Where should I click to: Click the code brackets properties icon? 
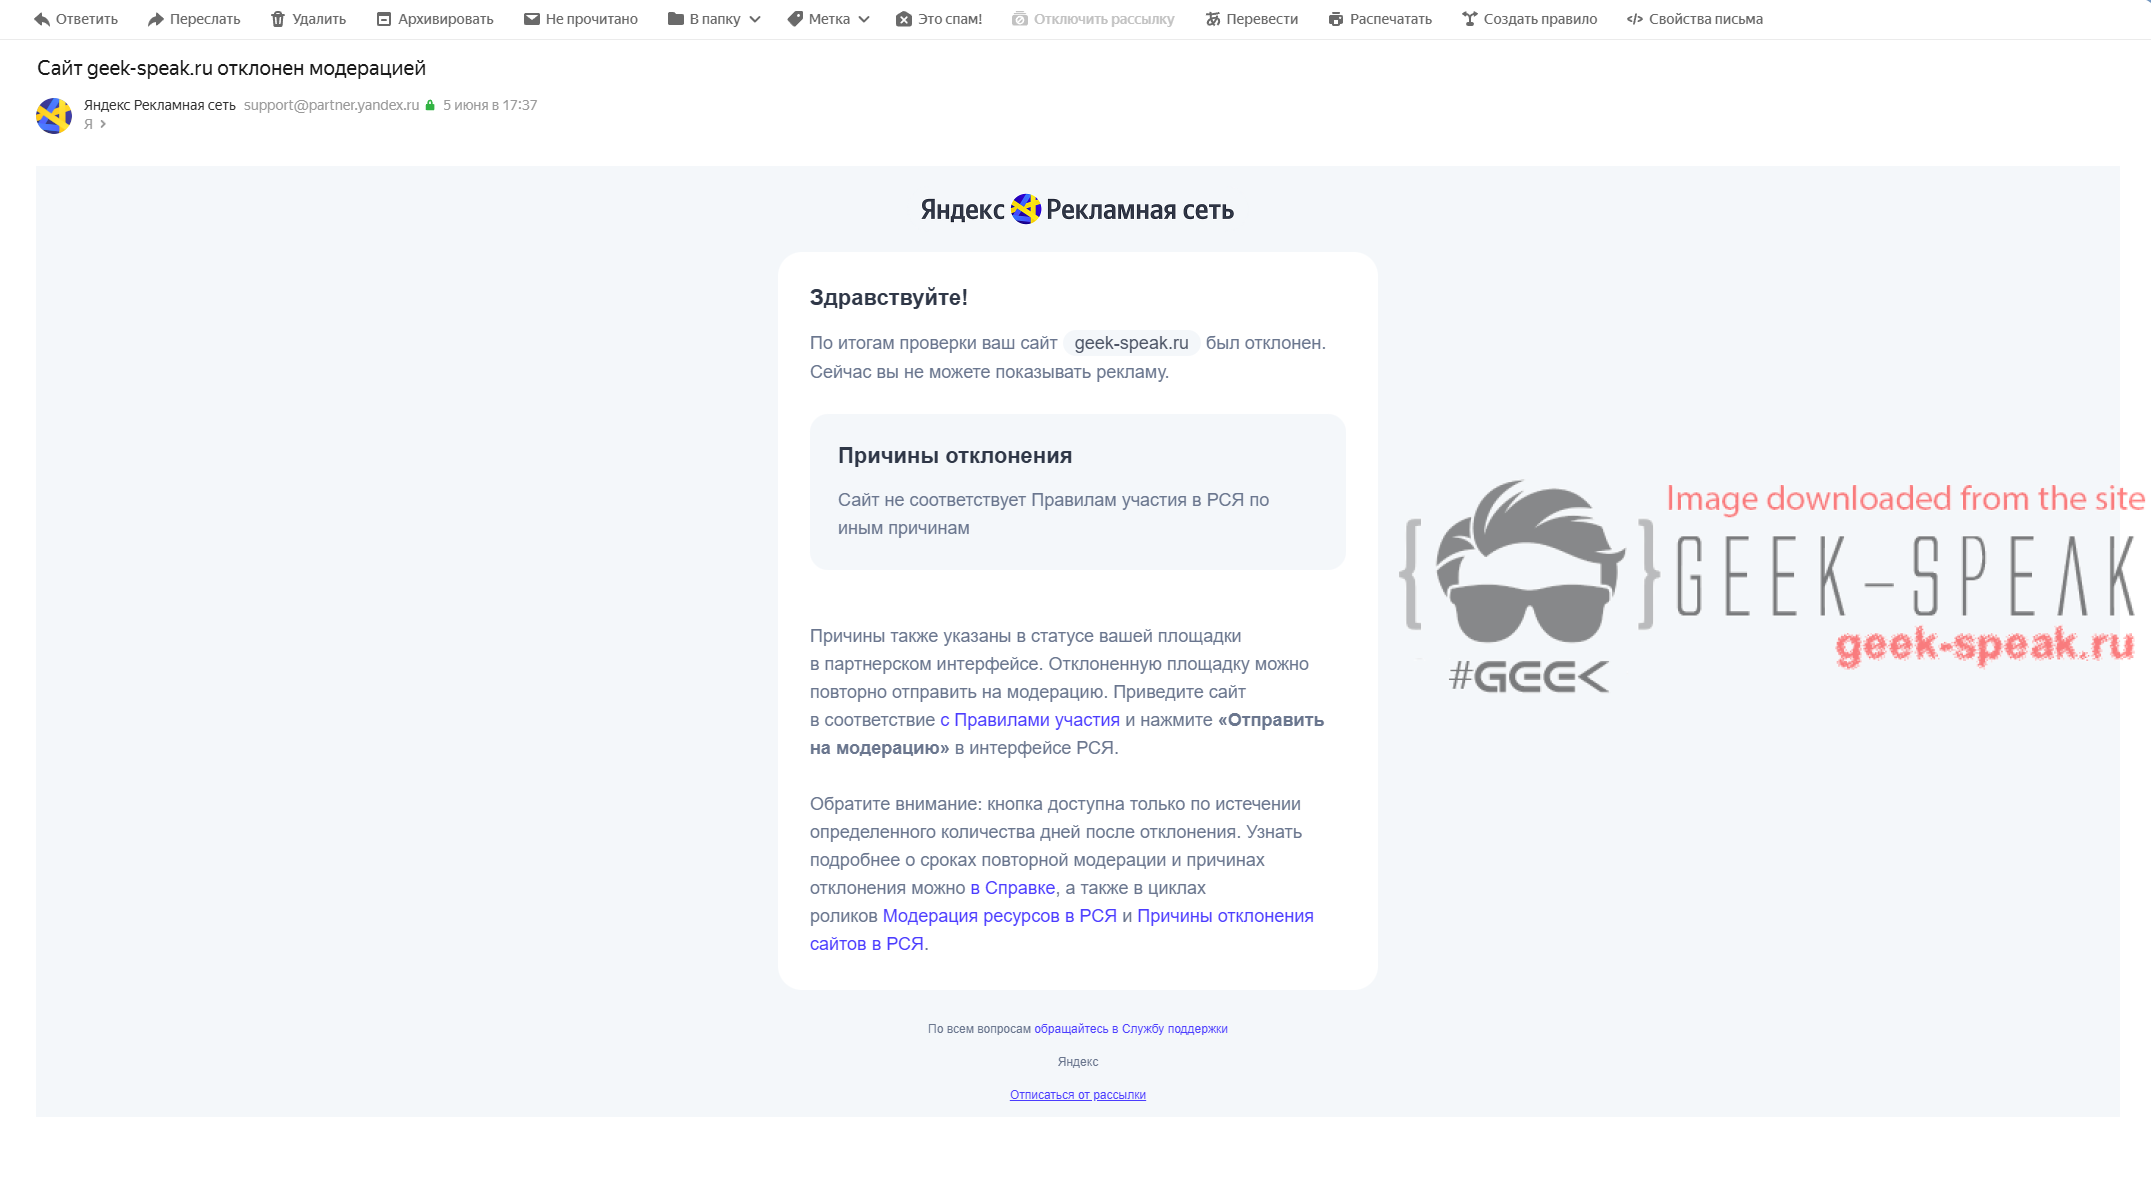(x=1635, y=19)
